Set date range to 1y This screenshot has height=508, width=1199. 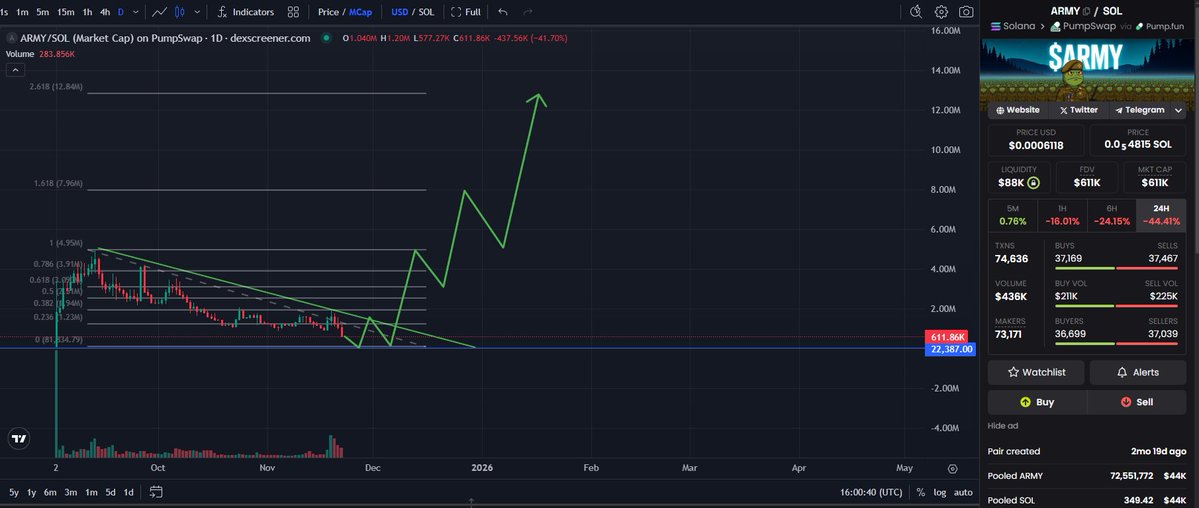click(31, 492)
